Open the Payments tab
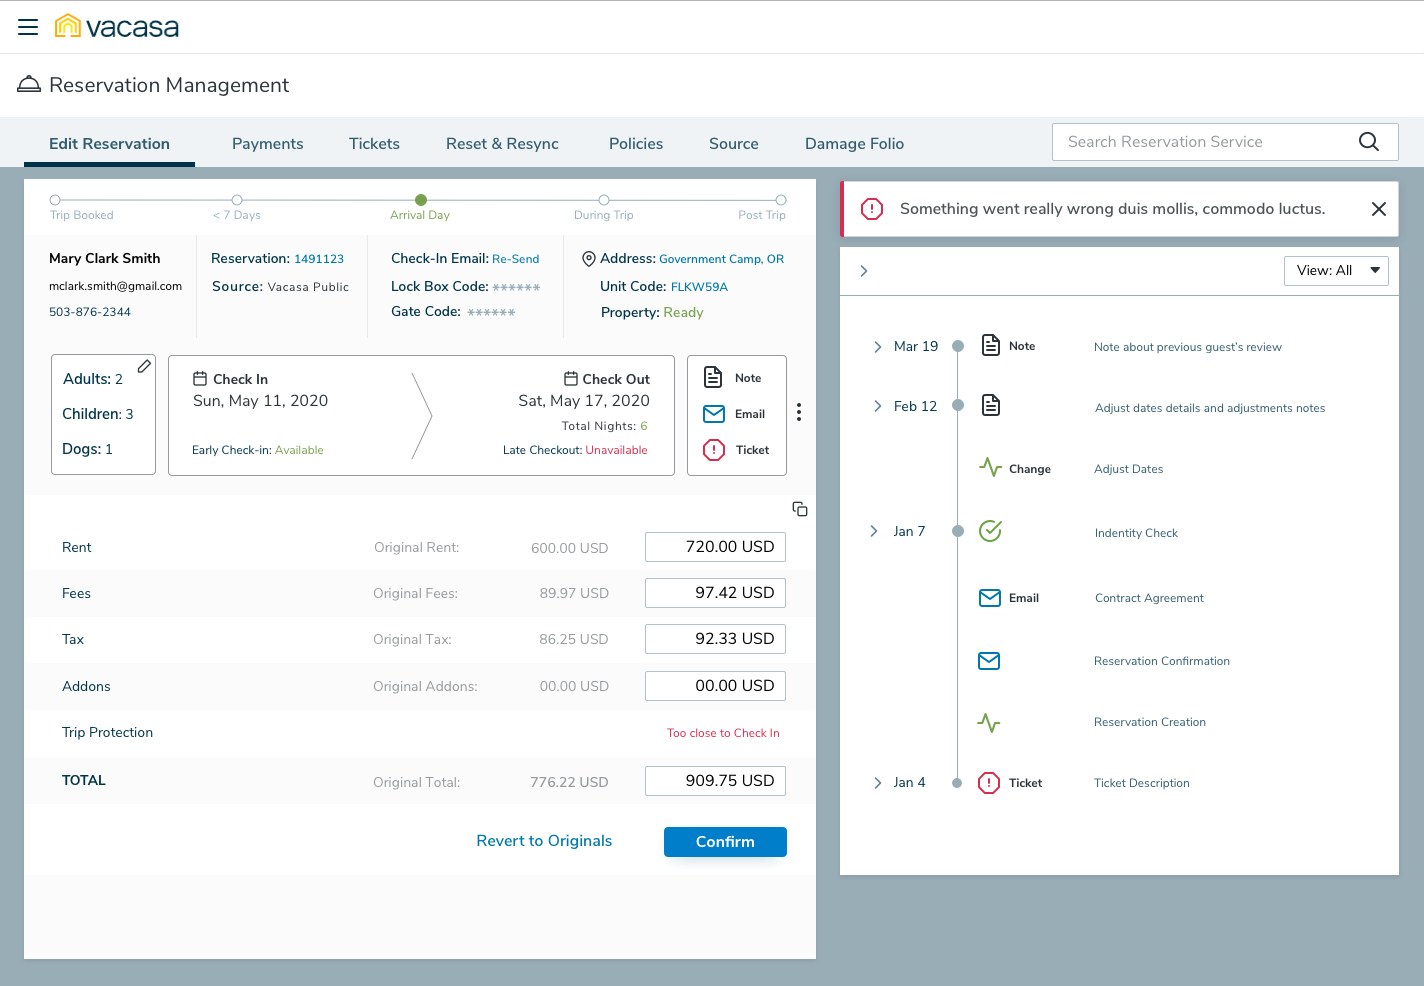Screen dimensions: 1424x986 (x=267, y=143)
